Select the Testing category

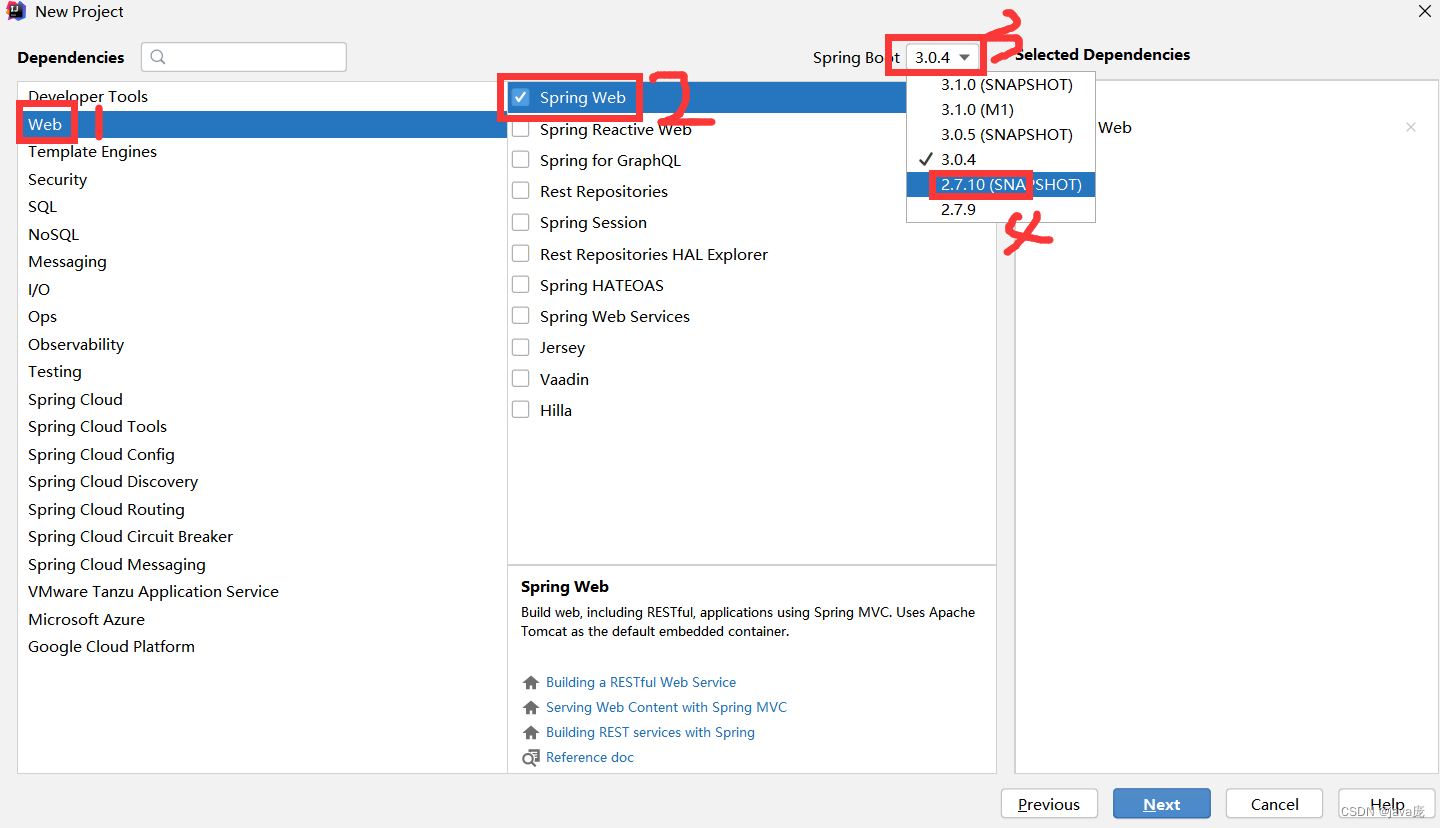[x=262, y=371]
